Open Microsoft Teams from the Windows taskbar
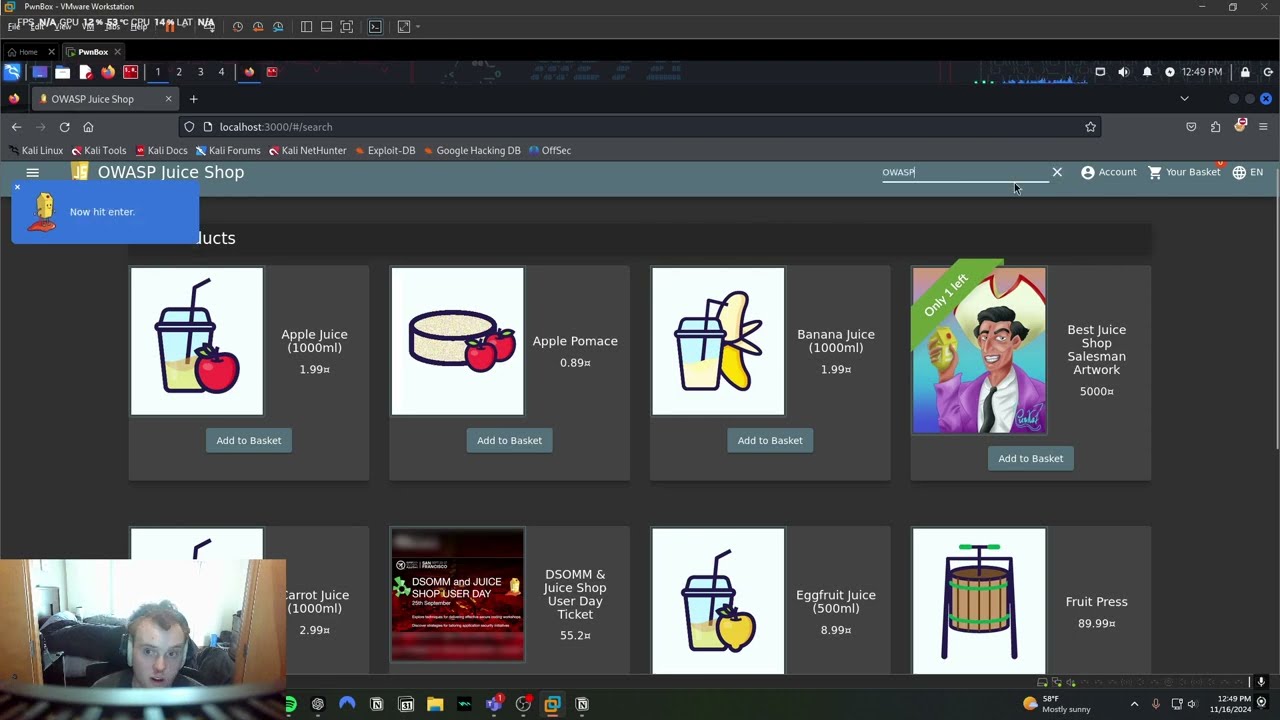The width and height of the screenshot is (1280, 720). tap(494, 704)
